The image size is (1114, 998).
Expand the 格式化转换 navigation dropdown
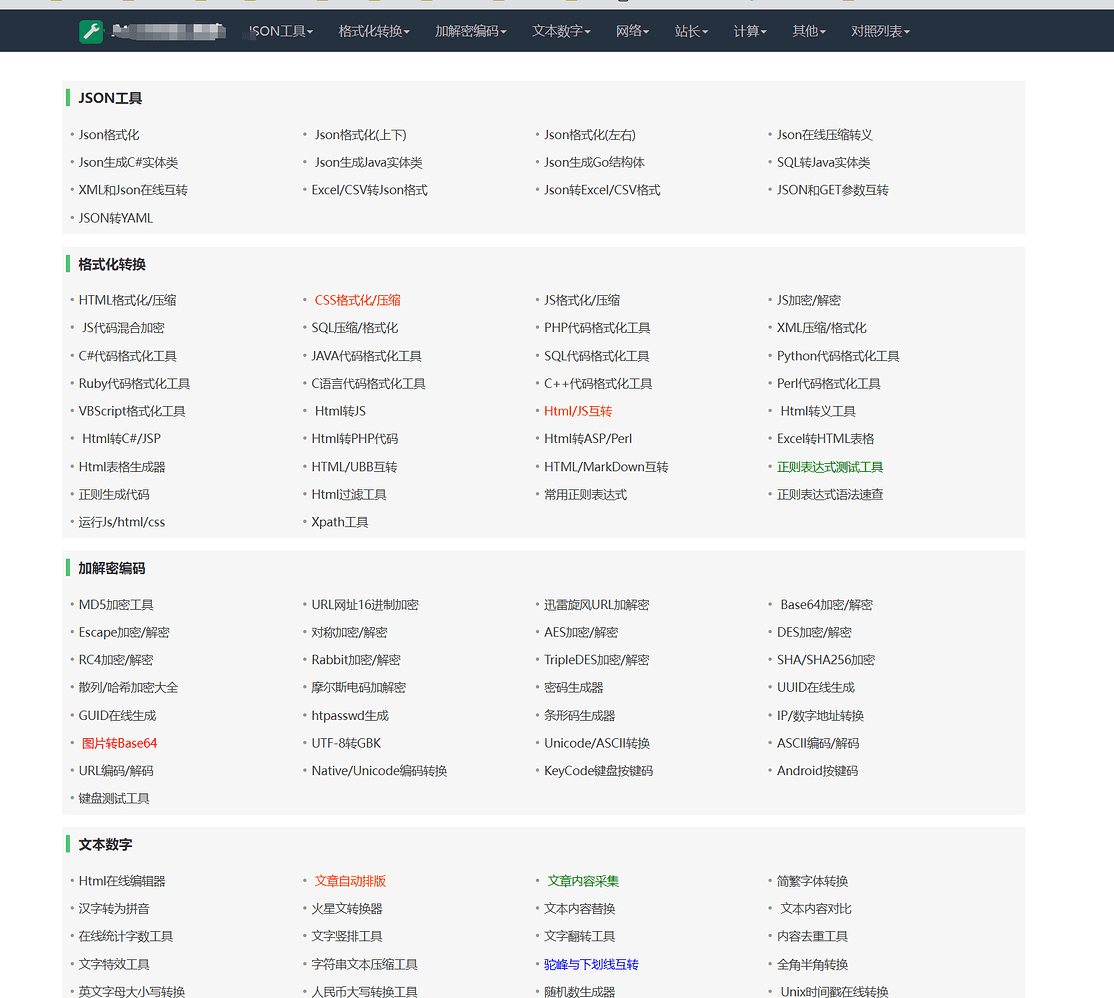[x=374, y=32]
